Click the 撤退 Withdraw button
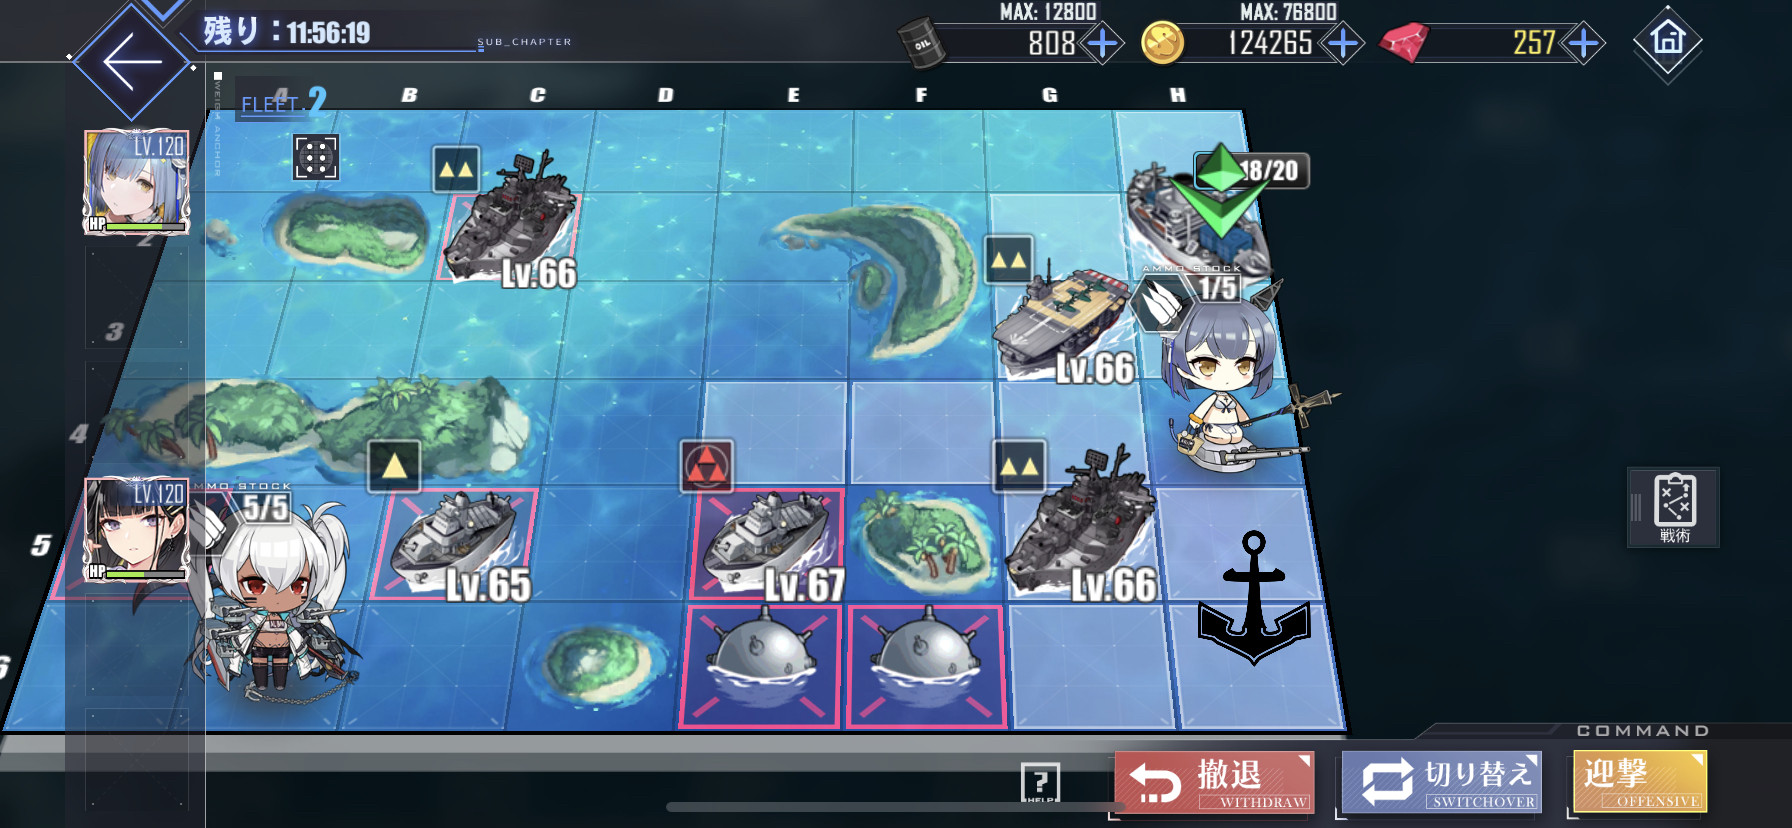Image resolution: width=1792 pixels, height=828 pixels. [x=1214, y=781]
